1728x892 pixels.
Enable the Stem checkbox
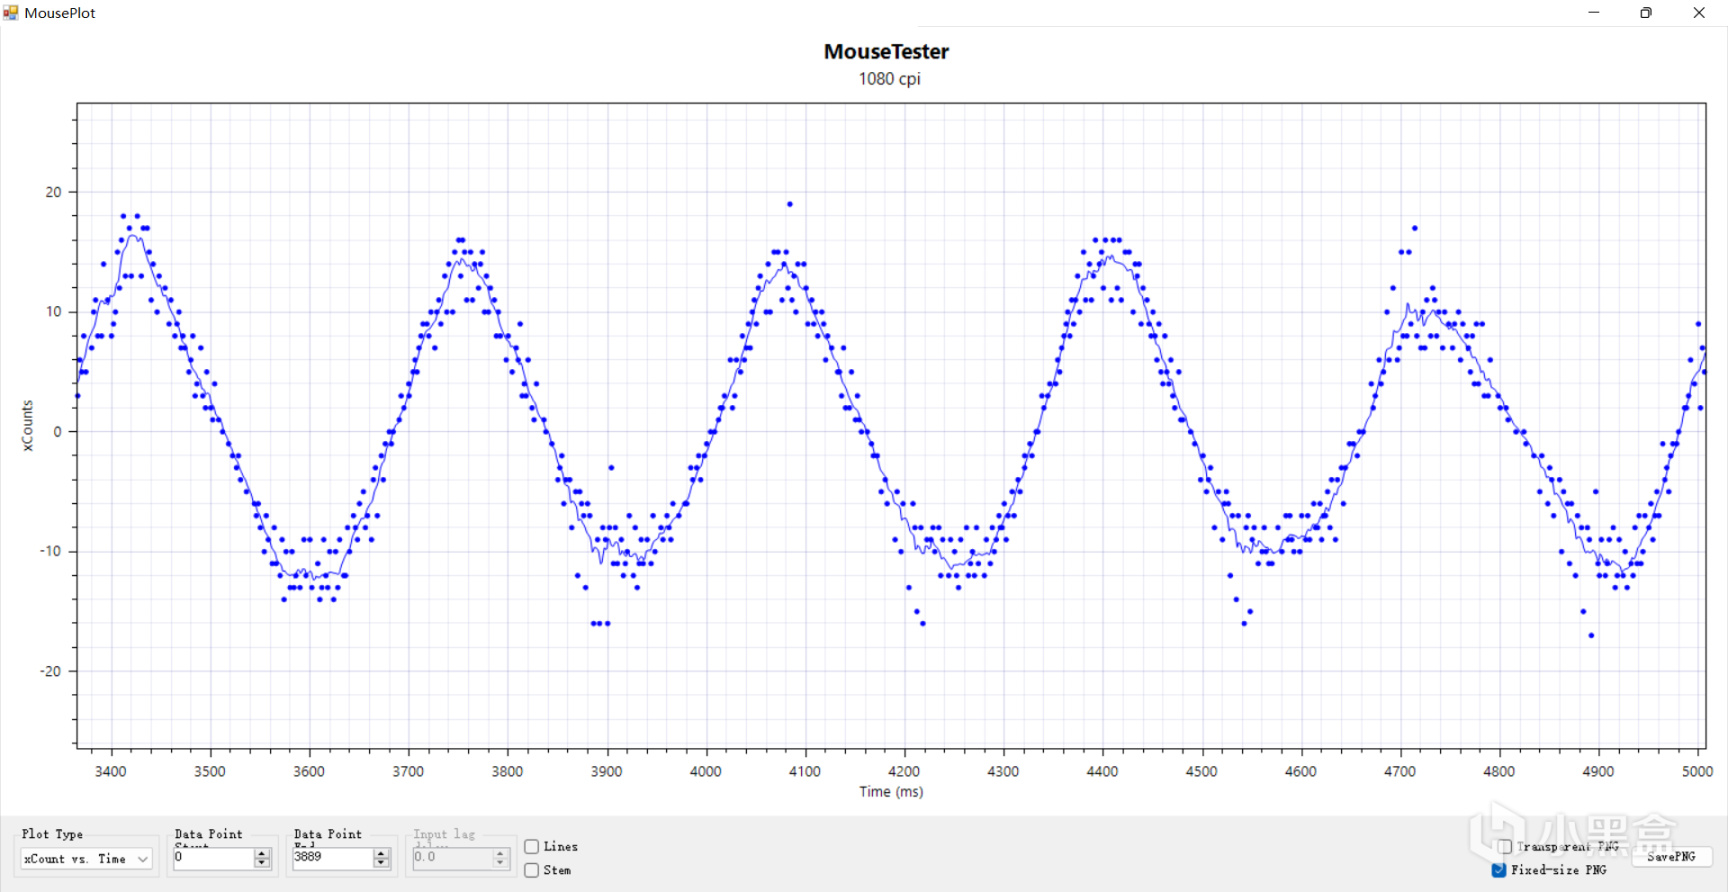[x=532, y=871]
